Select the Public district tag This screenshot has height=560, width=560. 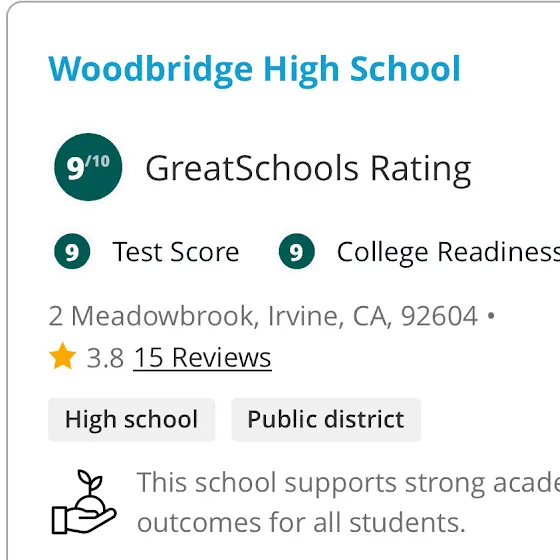click(326, 420)
